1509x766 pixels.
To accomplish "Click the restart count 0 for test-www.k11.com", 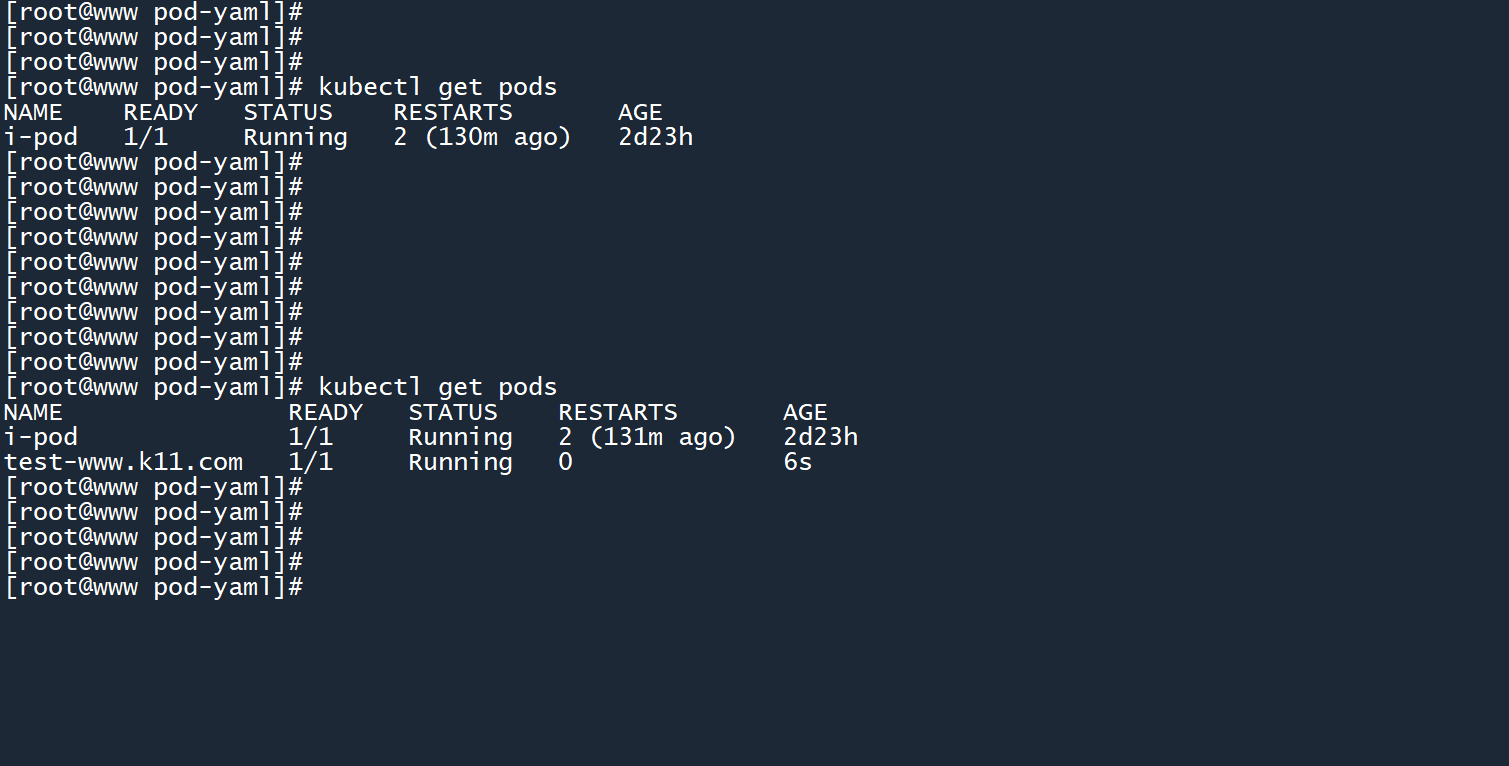I will pyautogui.click(x=566, y=462).
